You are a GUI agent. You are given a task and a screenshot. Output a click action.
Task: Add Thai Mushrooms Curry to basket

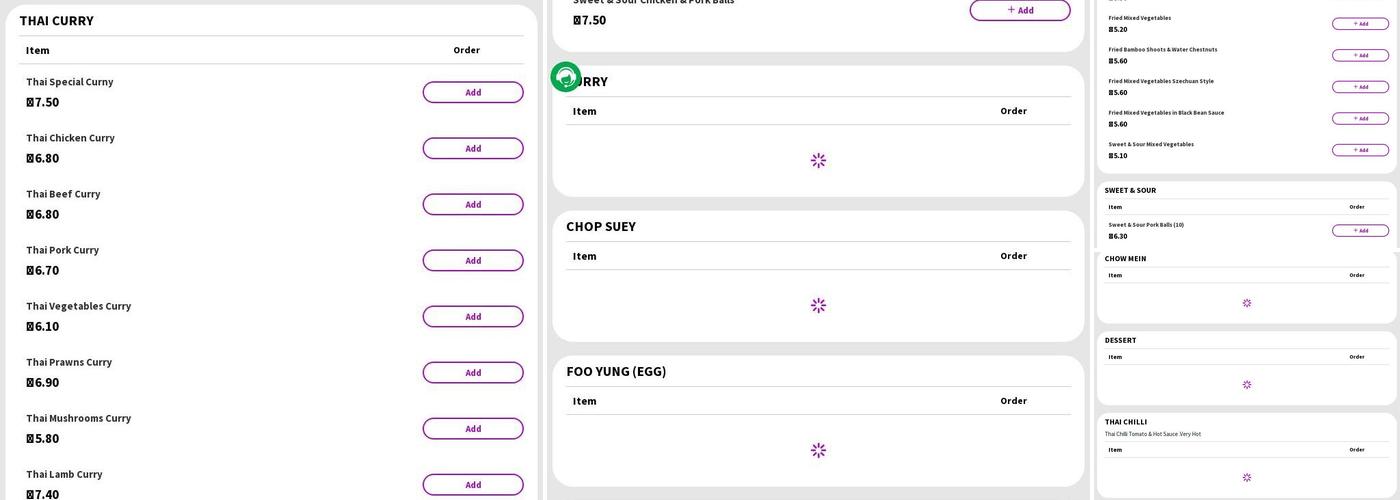(x=472, y=428)
